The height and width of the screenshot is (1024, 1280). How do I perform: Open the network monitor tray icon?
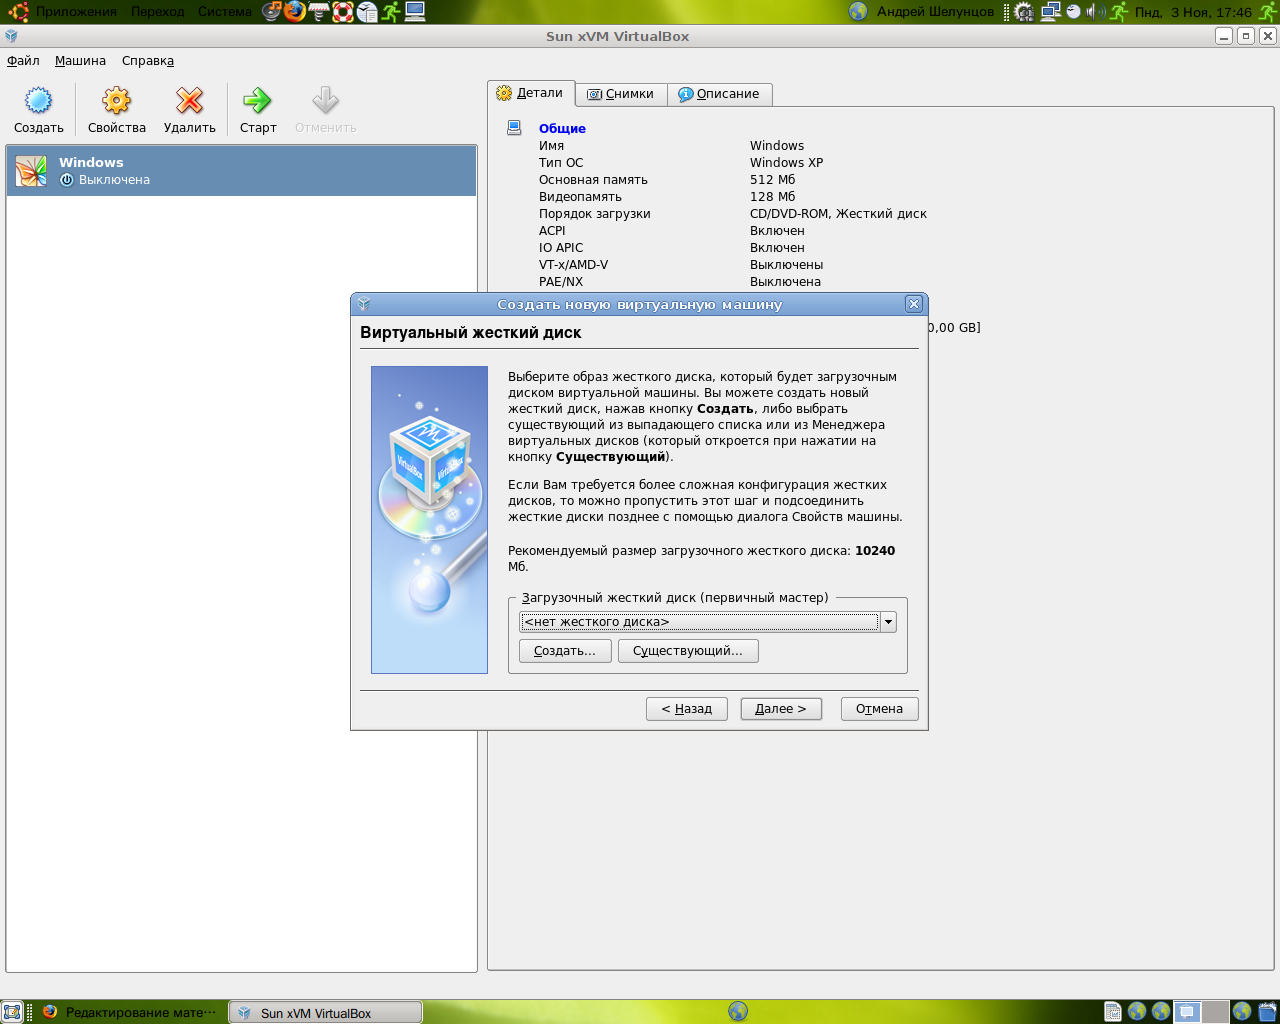click(x=1050, y=12)
